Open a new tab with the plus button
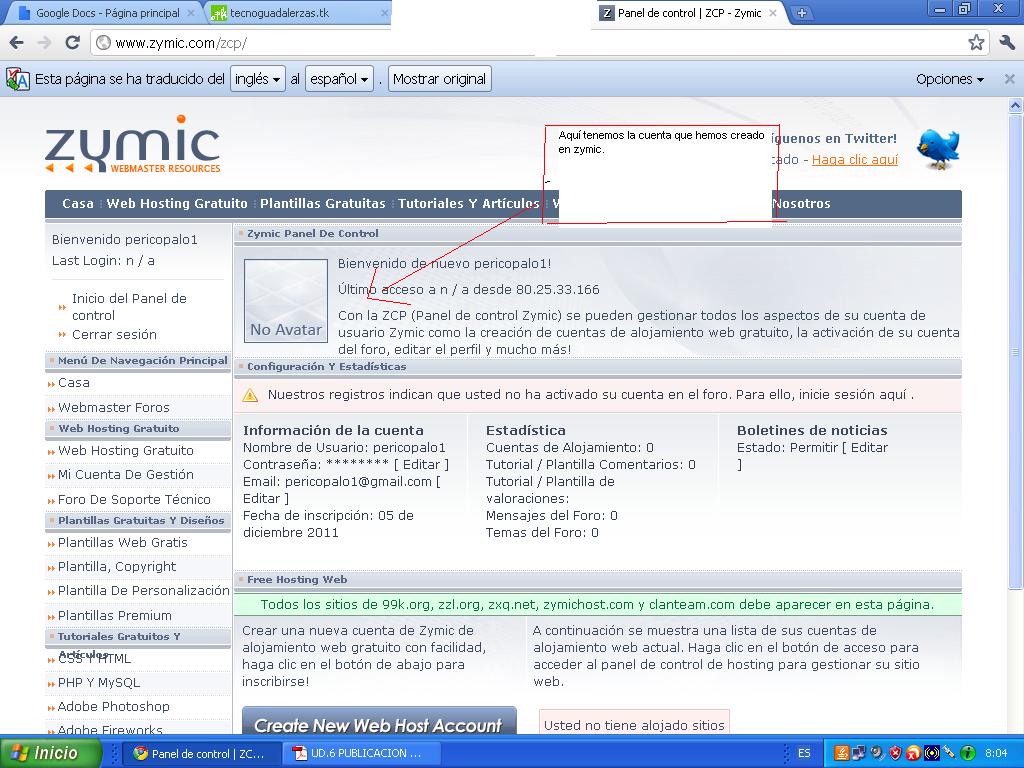1024x768 pixels. click(x=801, y=12)
